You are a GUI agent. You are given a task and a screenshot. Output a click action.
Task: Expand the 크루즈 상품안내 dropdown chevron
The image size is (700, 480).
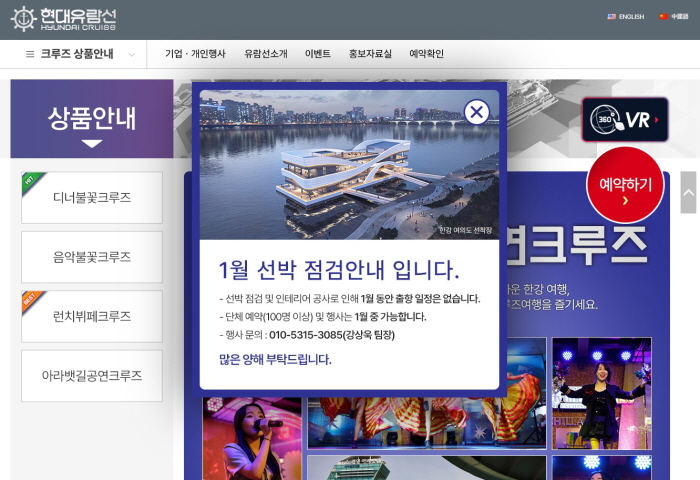point(131,54)
